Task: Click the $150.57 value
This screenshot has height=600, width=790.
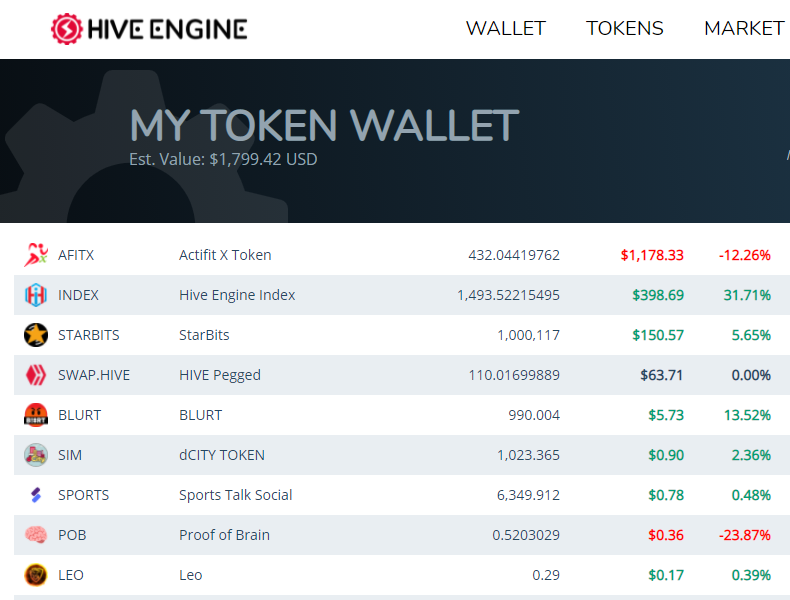Action: click(658, 335)
